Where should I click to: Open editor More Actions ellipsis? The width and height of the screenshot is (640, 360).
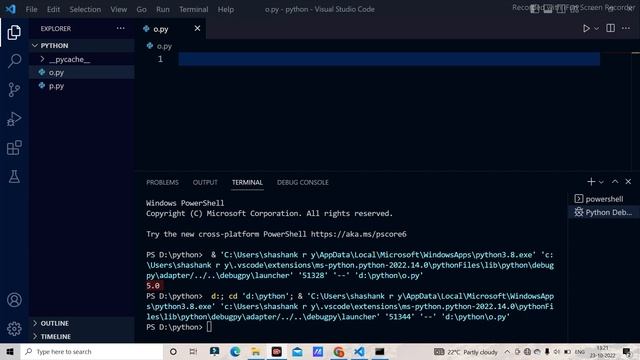tap(626, 28)
